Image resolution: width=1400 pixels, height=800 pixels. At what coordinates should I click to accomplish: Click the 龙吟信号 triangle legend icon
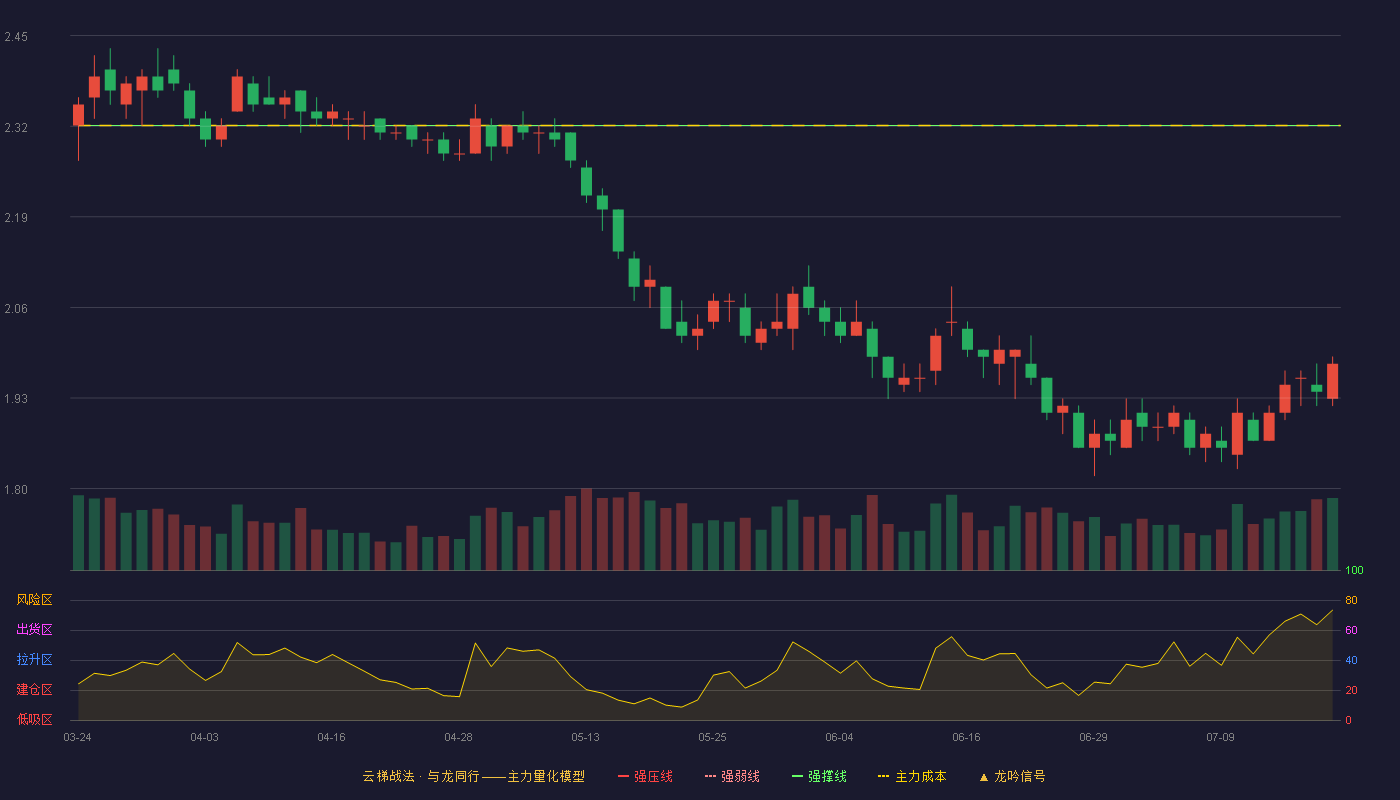(x=983, y=776)
